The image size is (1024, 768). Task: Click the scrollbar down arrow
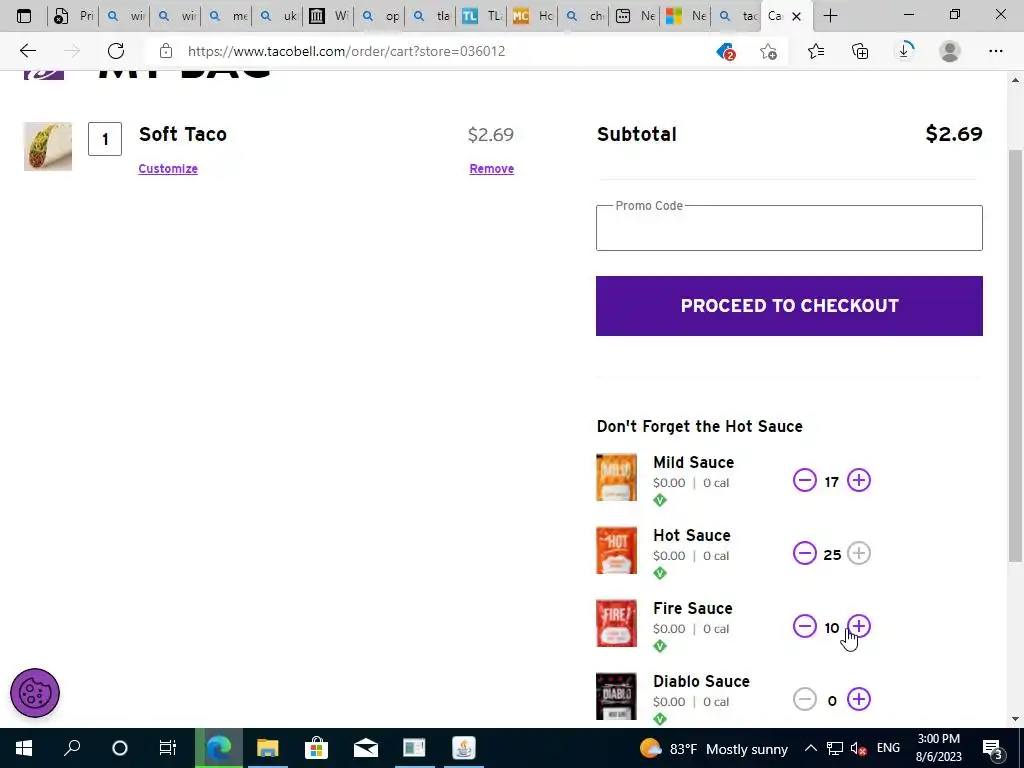(1015, 719)
